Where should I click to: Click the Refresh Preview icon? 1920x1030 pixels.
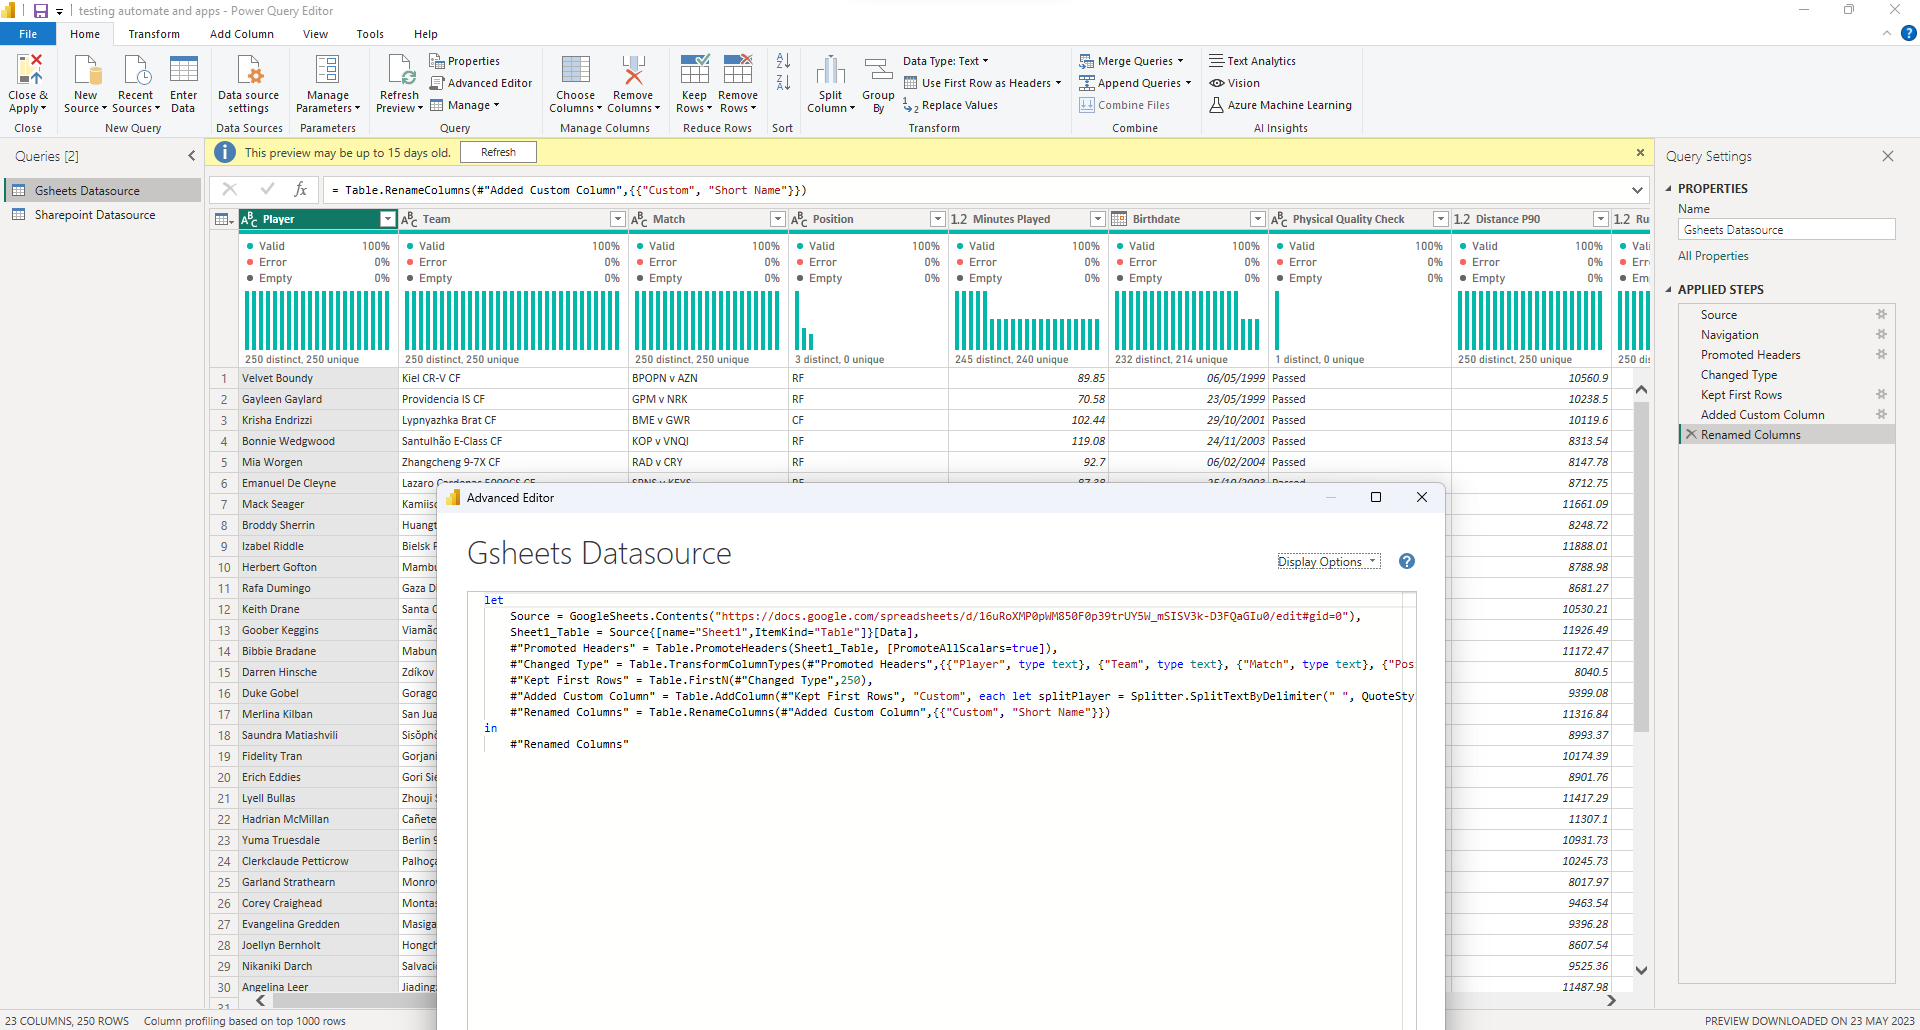(x=400, y=70)
